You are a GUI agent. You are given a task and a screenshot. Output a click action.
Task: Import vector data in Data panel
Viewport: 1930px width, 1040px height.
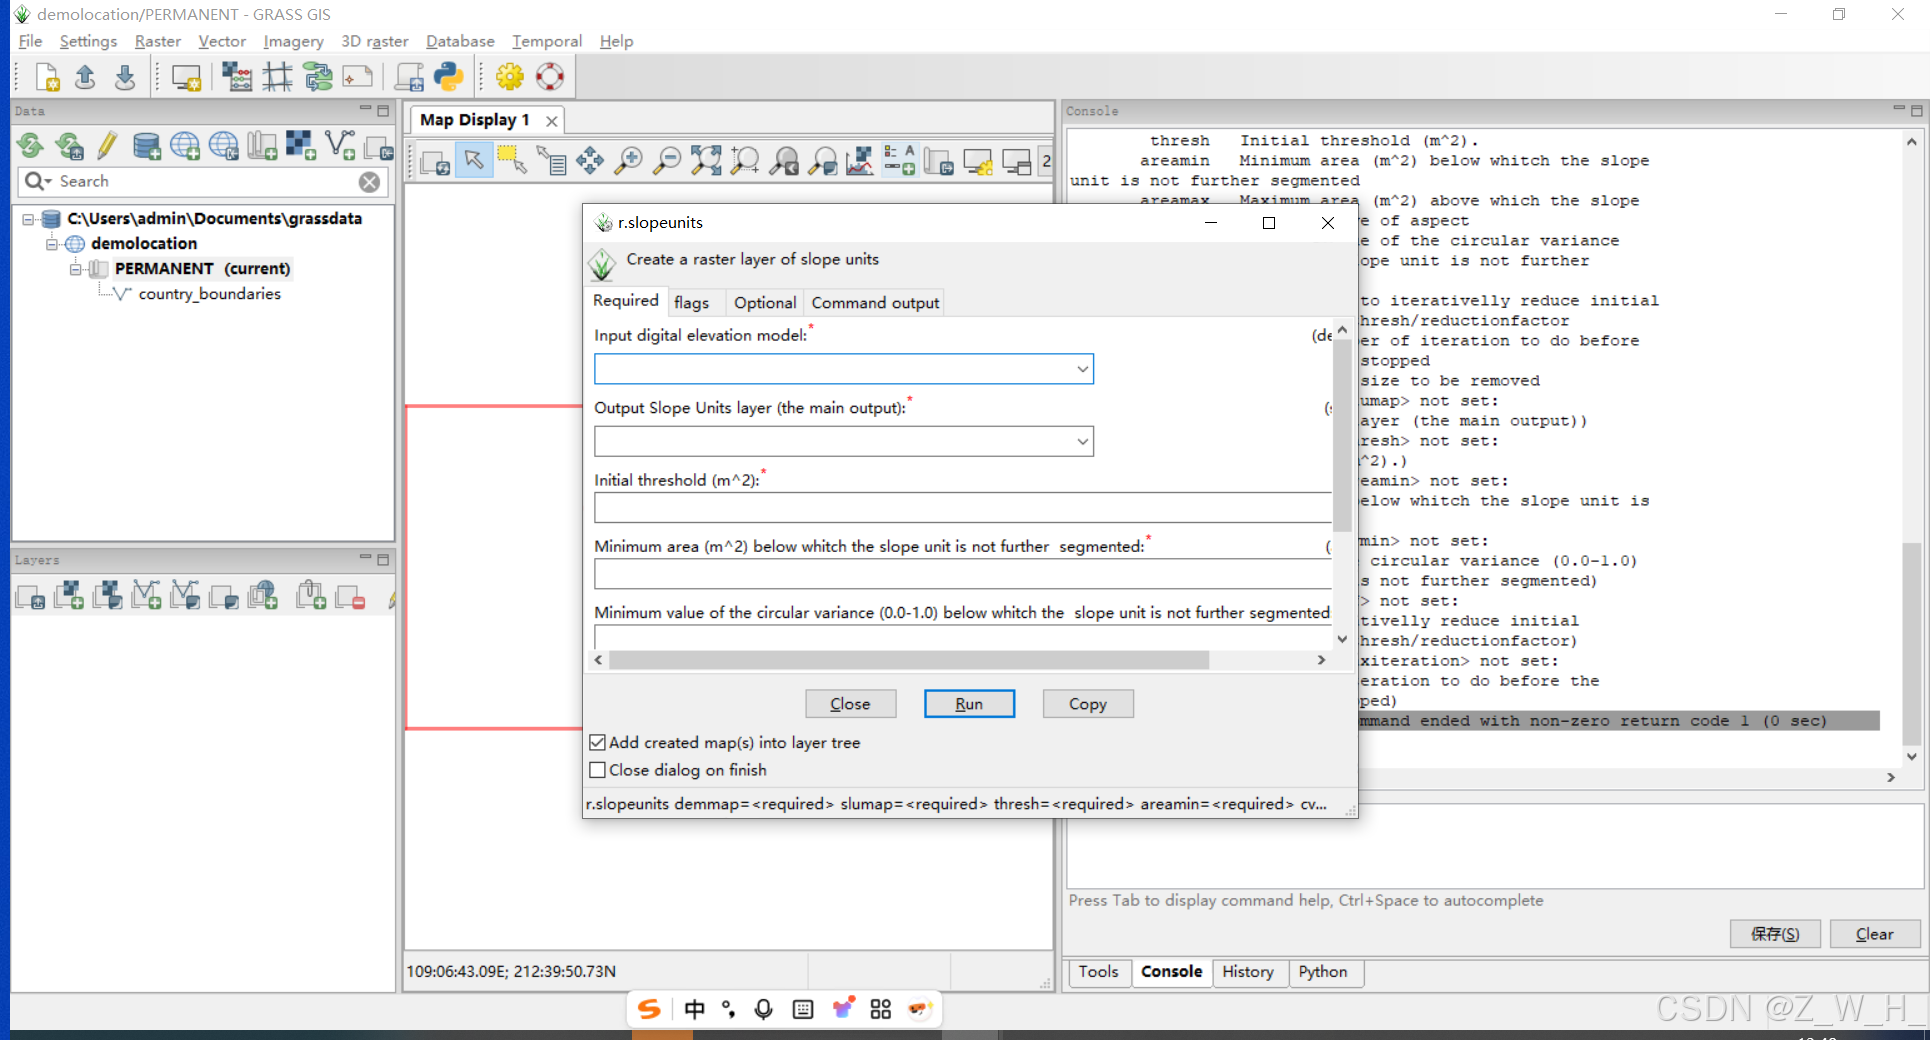tap(341, 146)
